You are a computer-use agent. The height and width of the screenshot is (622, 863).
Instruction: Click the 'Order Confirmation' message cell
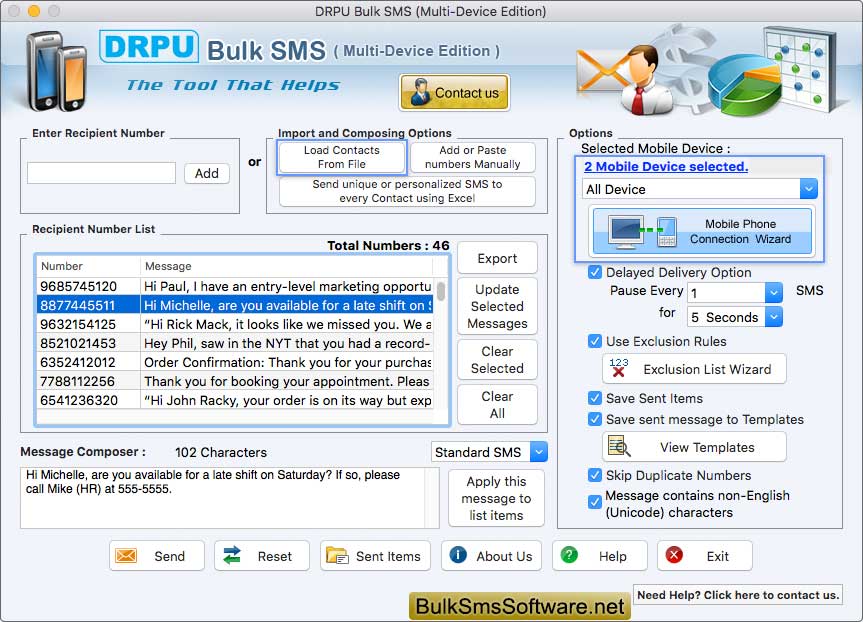coord(287,362)
